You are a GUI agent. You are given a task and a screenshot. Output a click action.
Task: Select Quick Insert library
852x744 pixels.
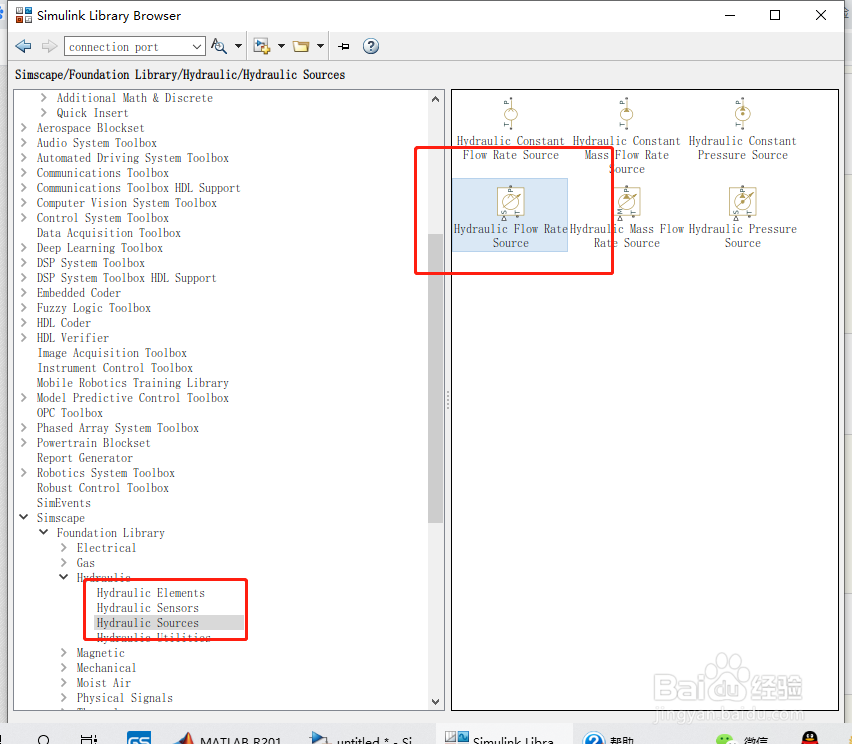[x=92, y=113]
